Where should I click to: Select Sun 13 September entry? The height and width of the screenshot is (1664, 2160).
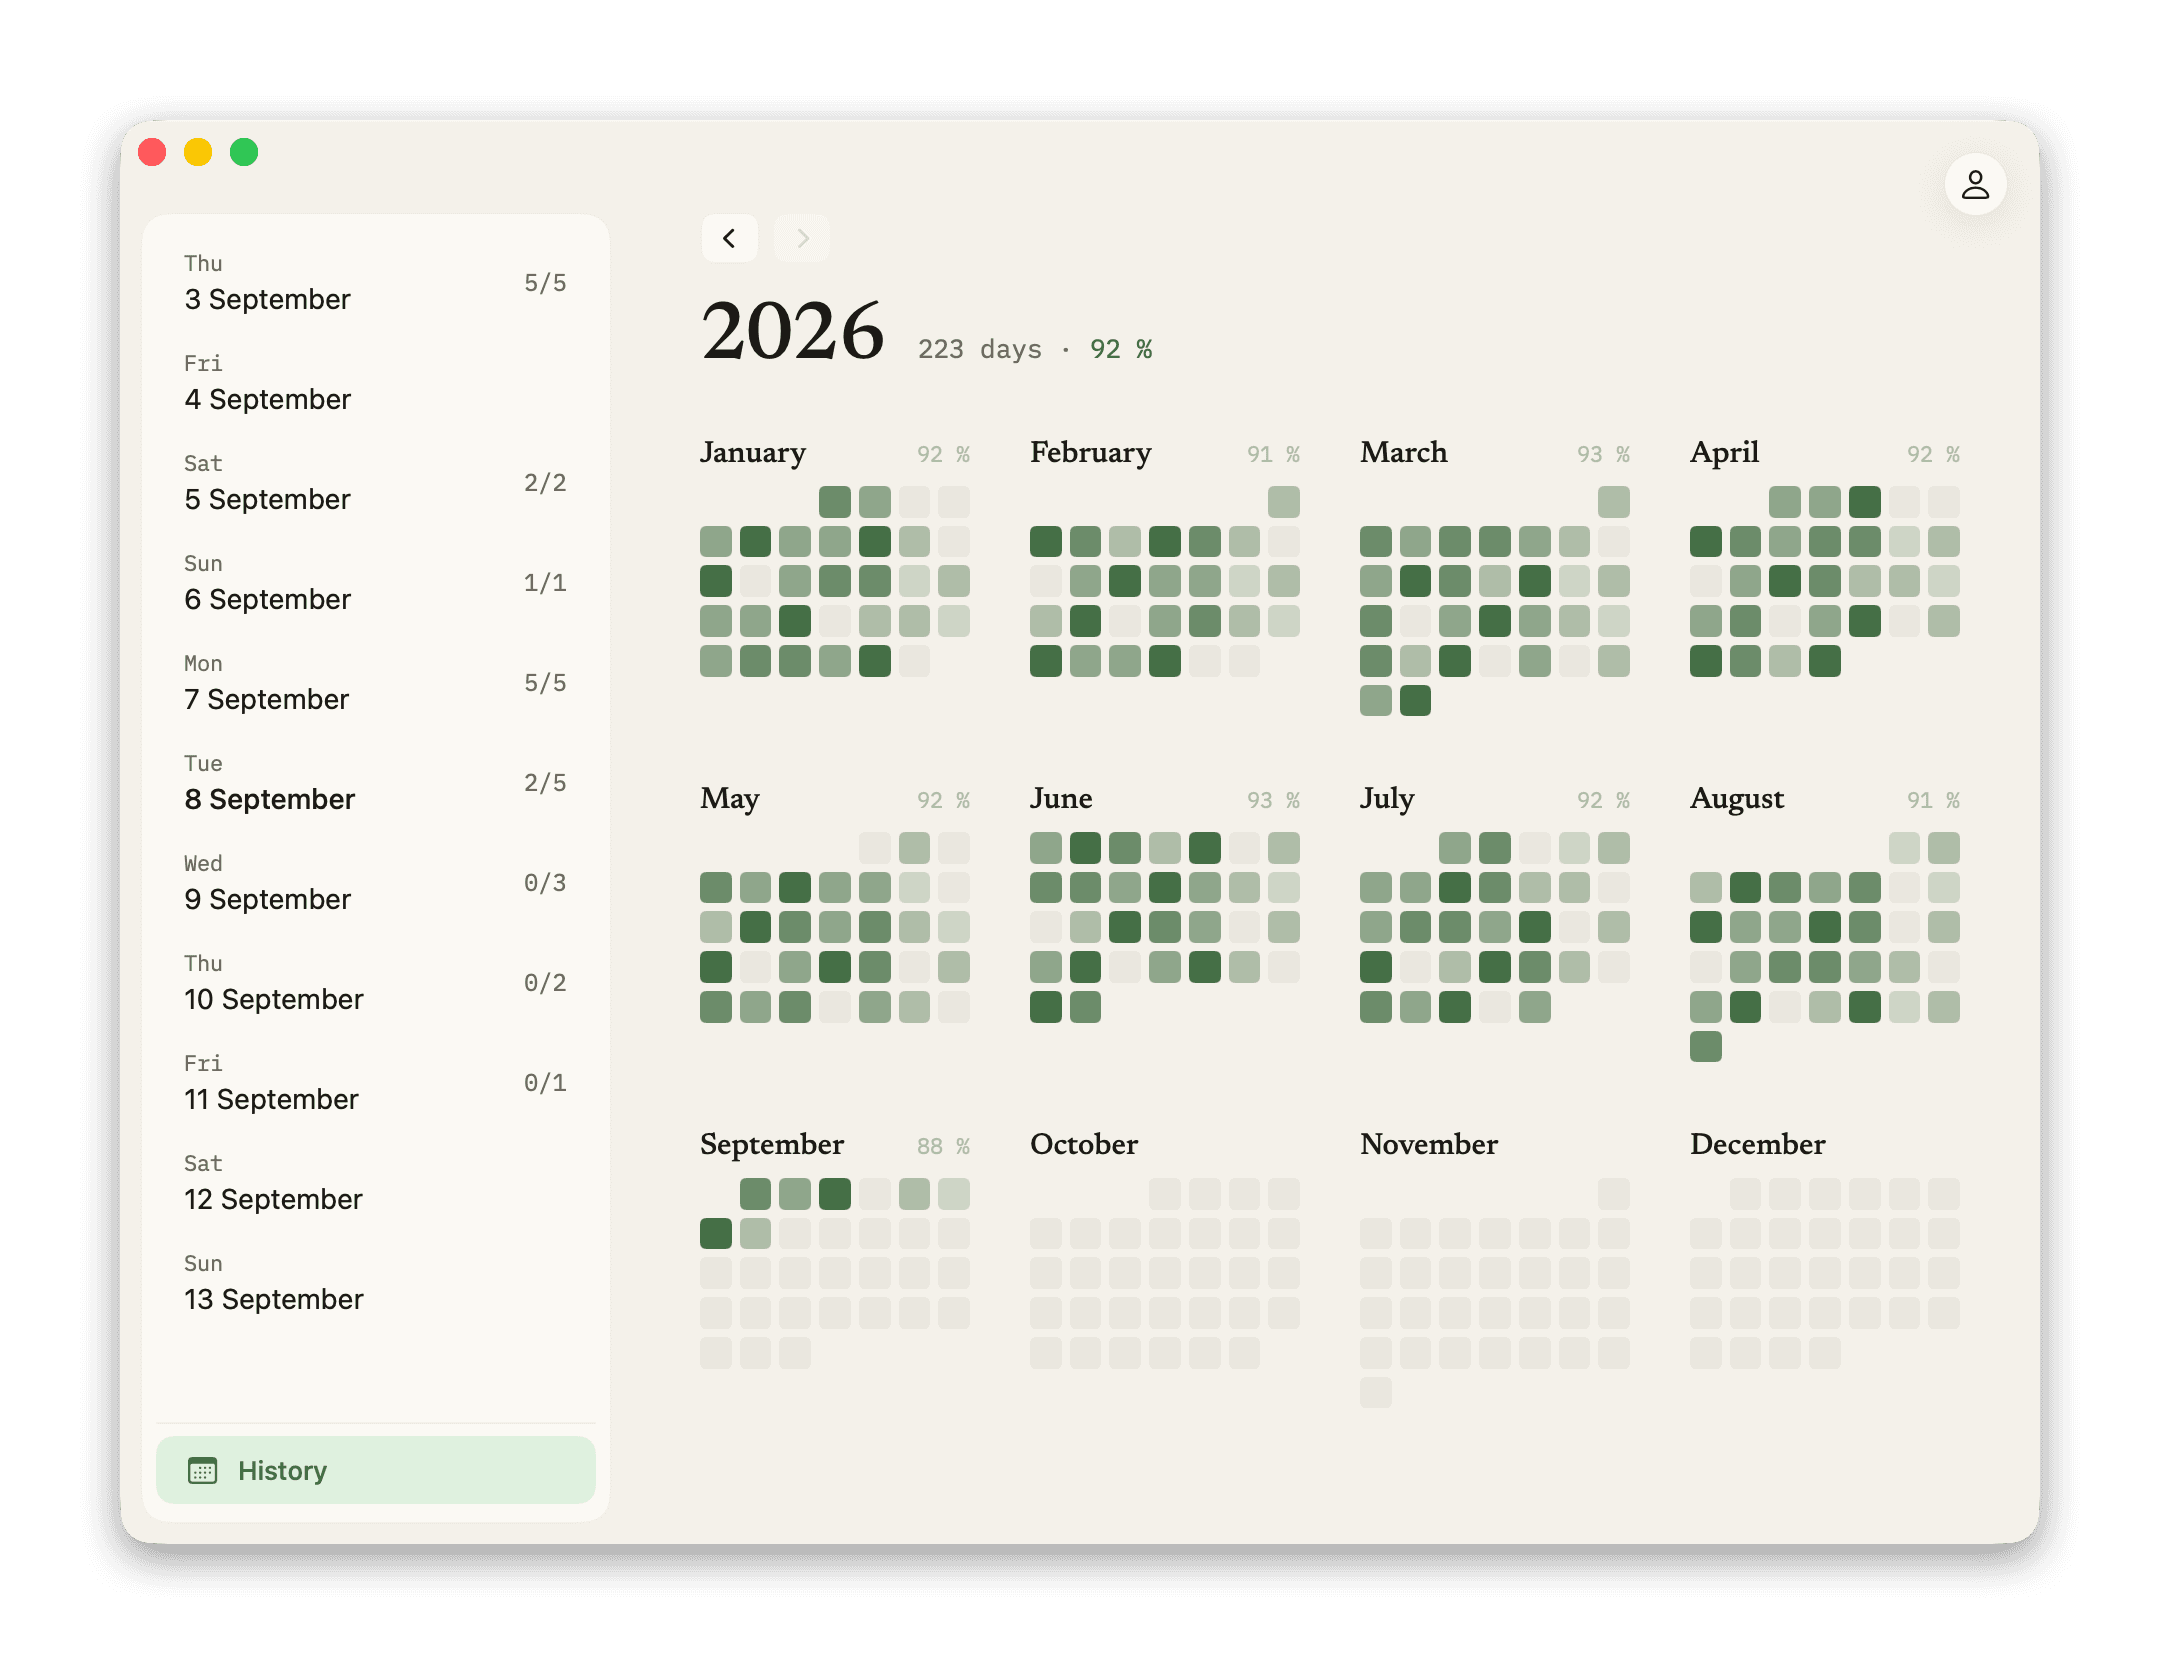[x=376, y=1284]
